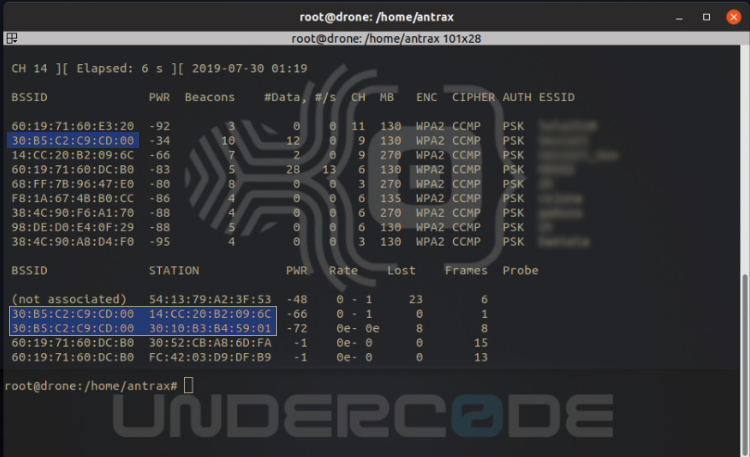The height and width of the screenshot is (457, 750).
Task: Select BSSID 38:4C:90:F6:A1:70
Action: tap(73, 213)
